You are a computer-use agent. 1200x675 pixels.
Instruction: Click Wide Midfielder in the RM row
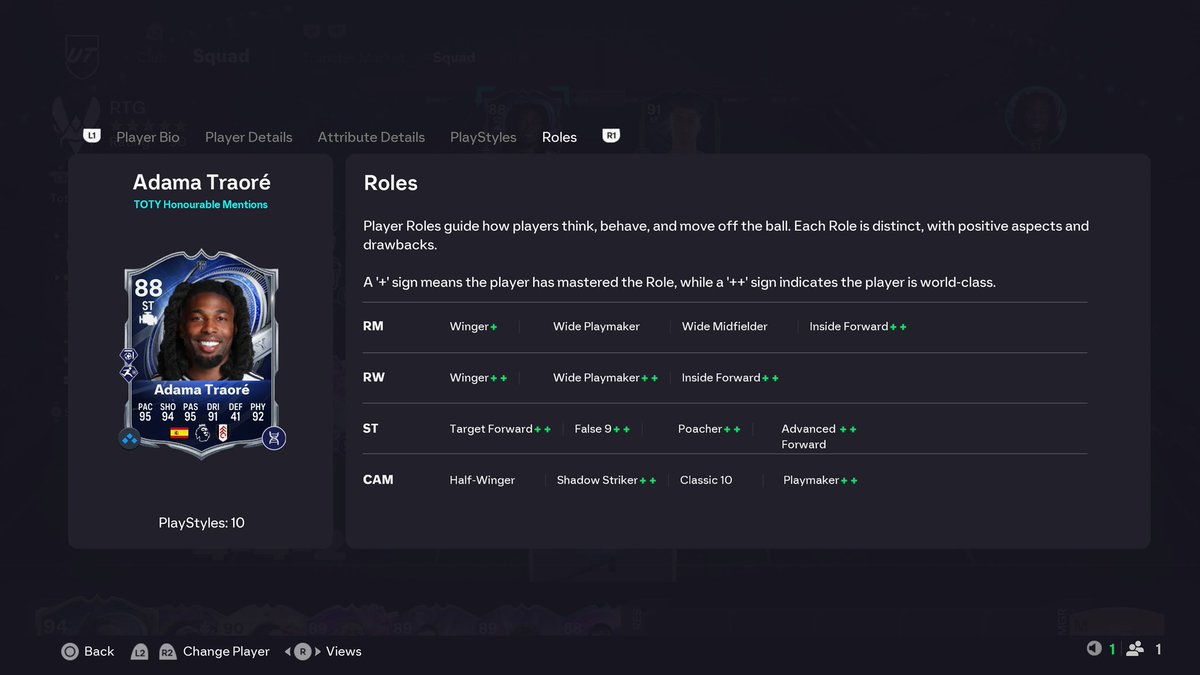[x=724, y=326]
